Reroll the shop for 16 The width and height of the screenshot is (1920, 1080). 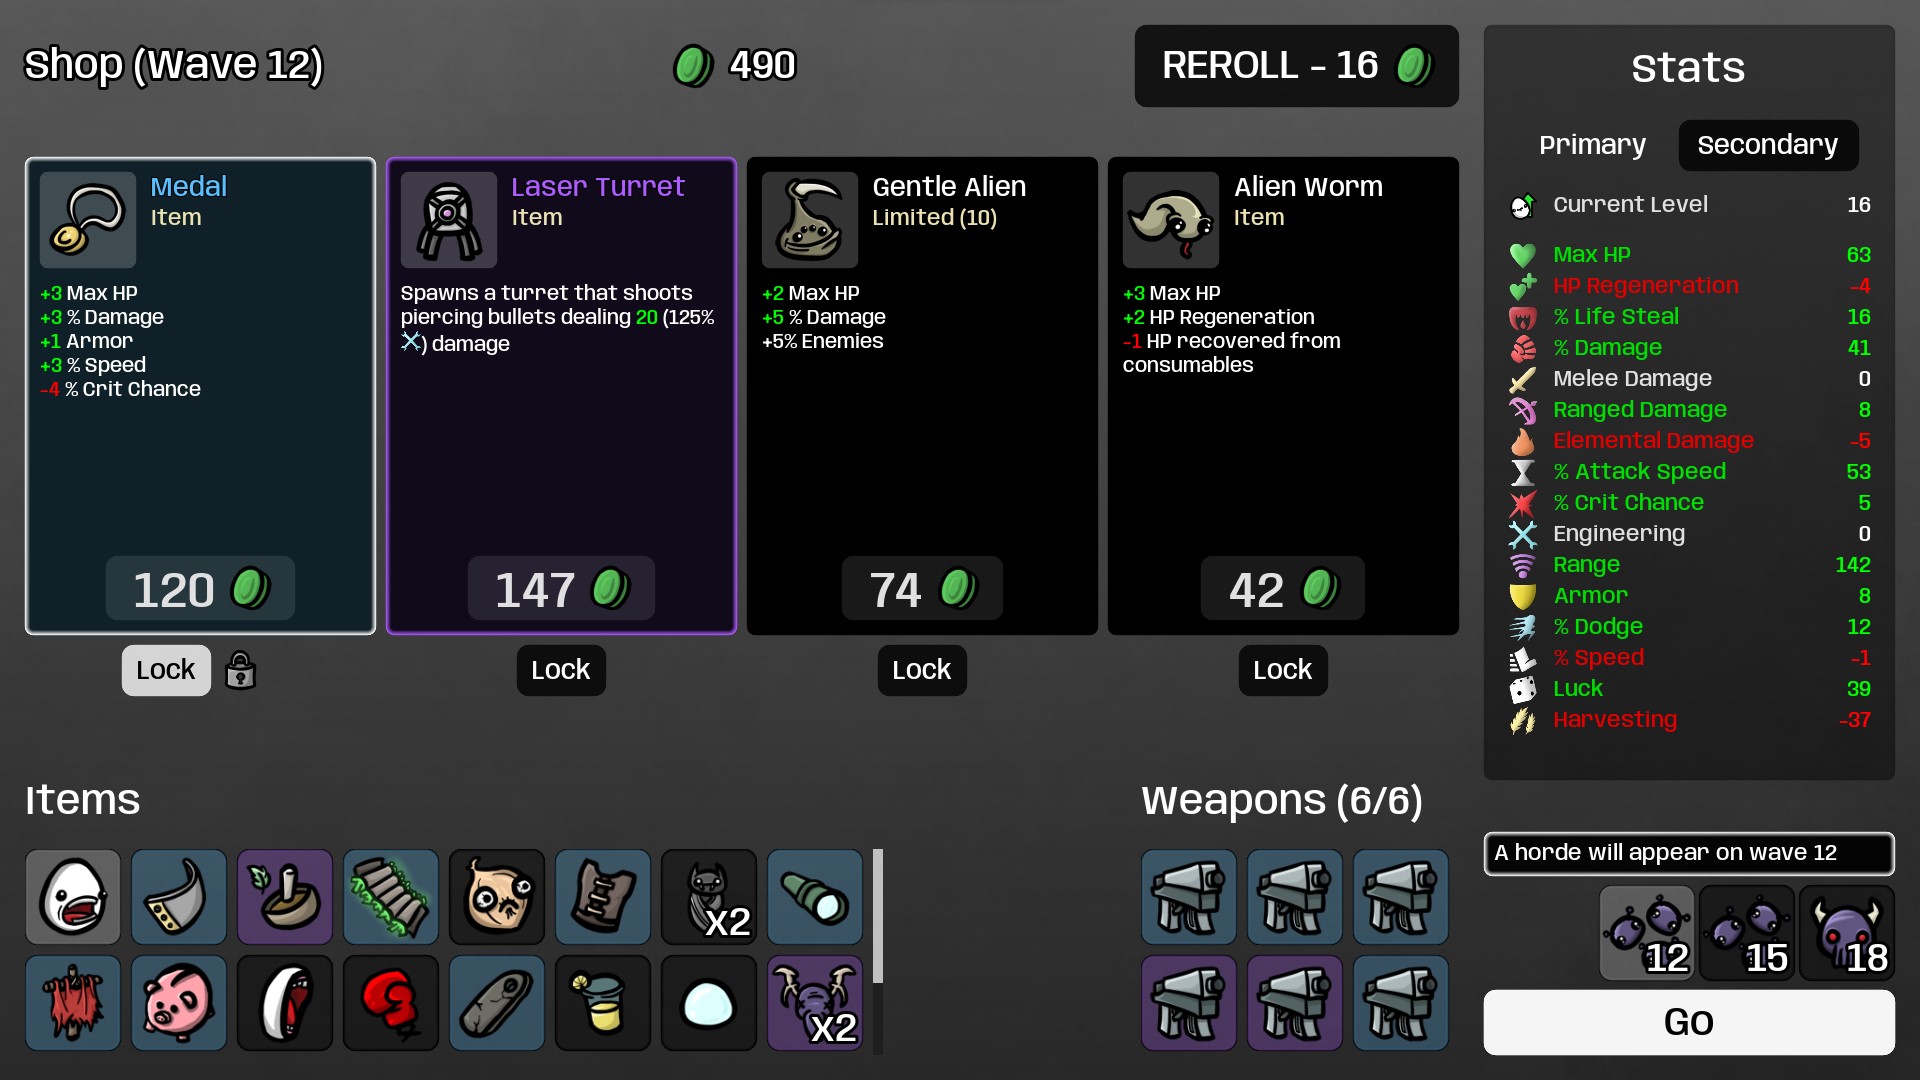point(1297,66)
